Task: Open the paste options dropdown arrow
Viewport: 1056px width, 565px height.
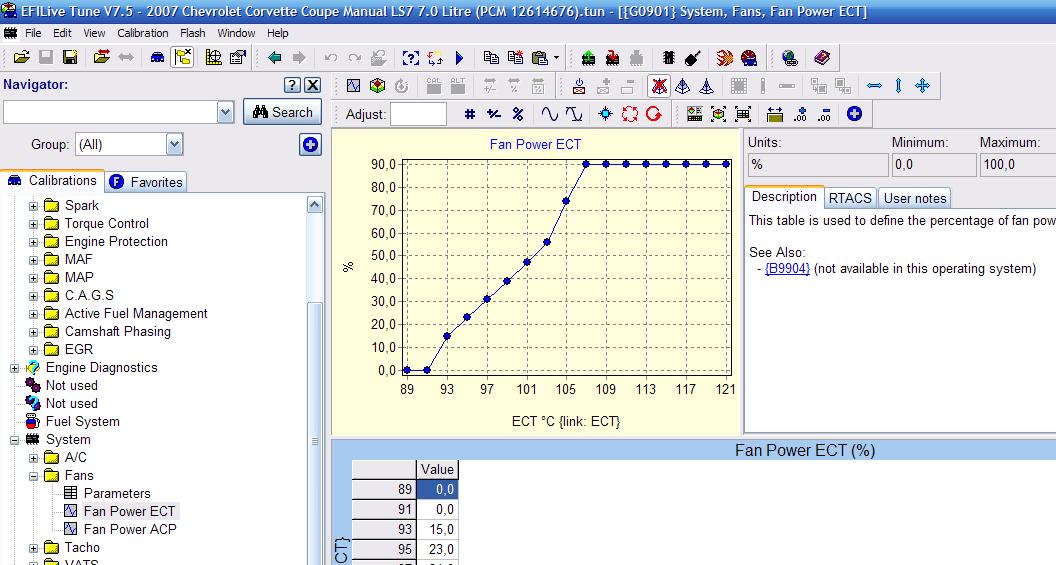Action: (556, 58)
